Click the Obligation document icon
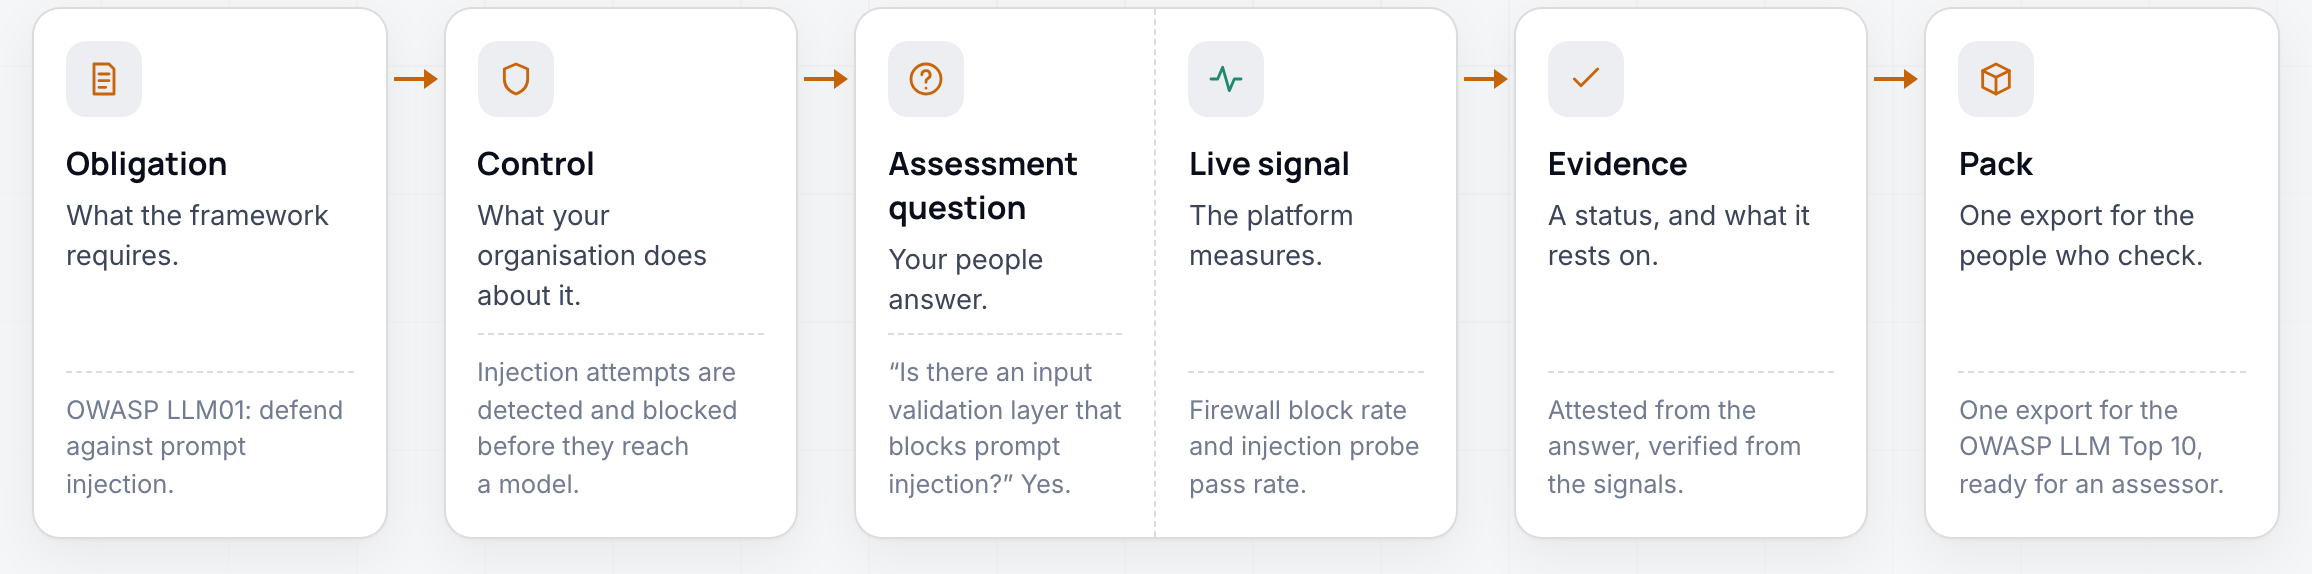The height and width of the screenshot is (574, 2312). [x=104, y=79]
